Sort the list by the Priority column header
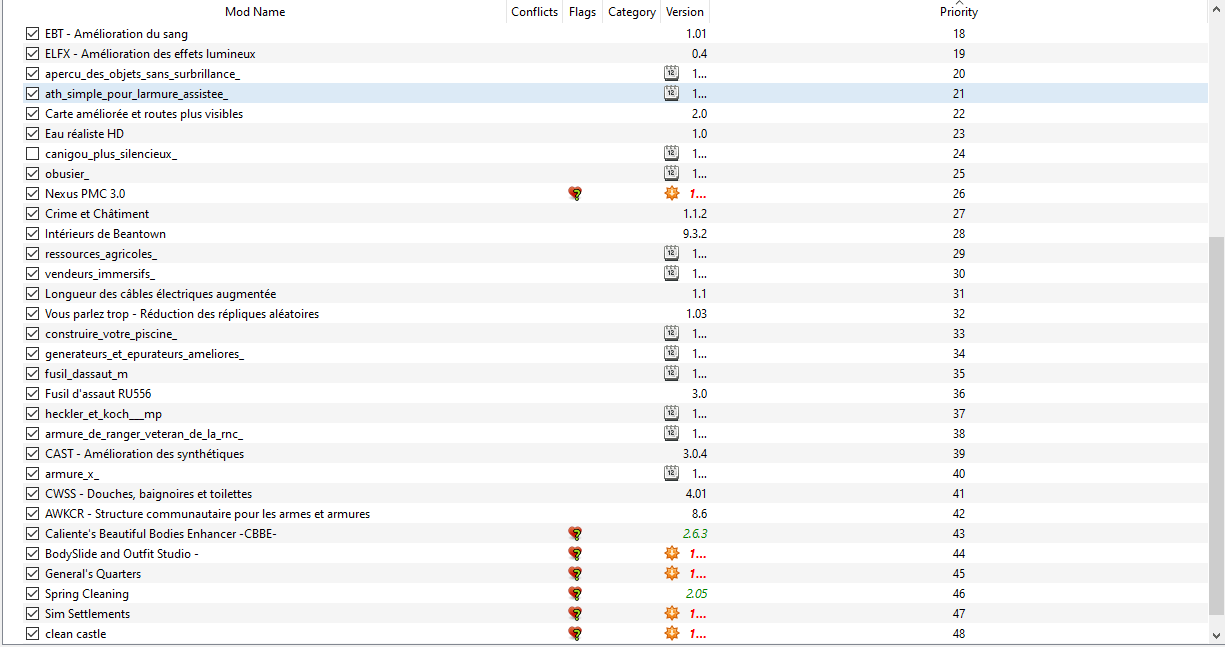This screenshot has height=647, width=1225. (x=958, y=12)
